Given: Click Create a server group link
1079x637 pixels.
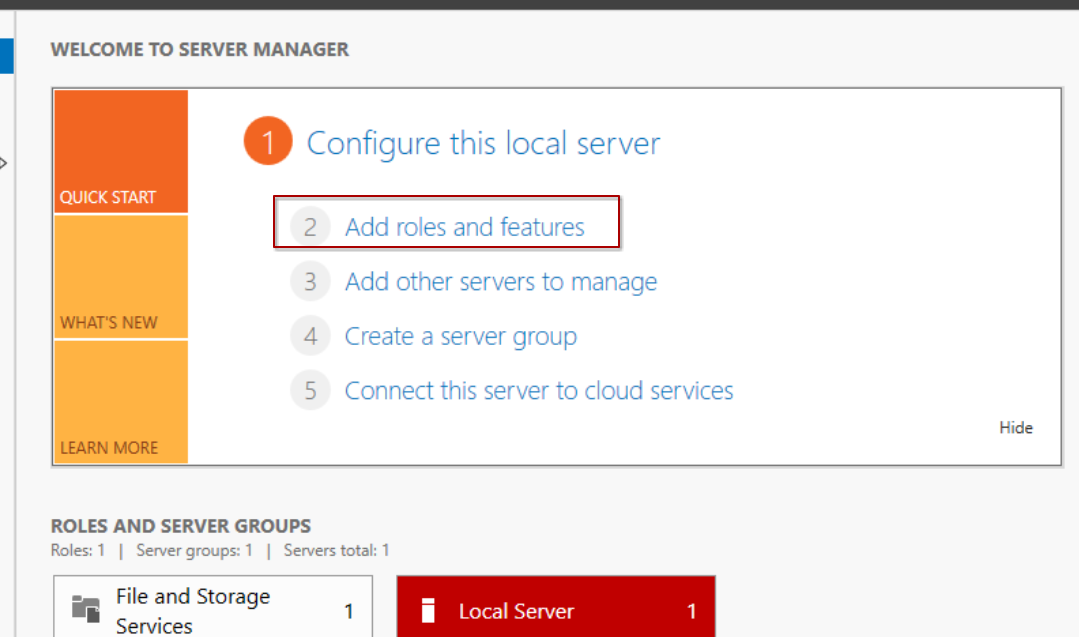Looking at the screenshot, I should pyautogui.click(x=461, y=337).
